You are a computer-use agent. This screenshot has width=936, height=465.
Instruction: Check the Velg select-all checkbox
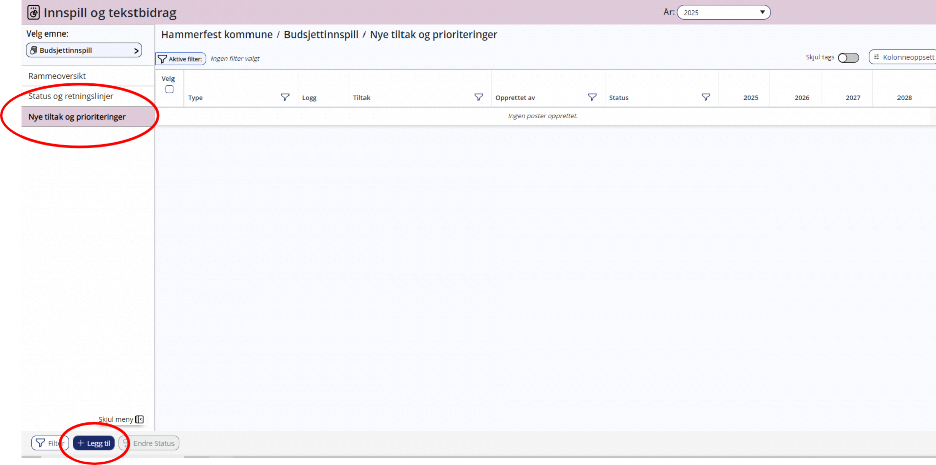tap(169, 89)
